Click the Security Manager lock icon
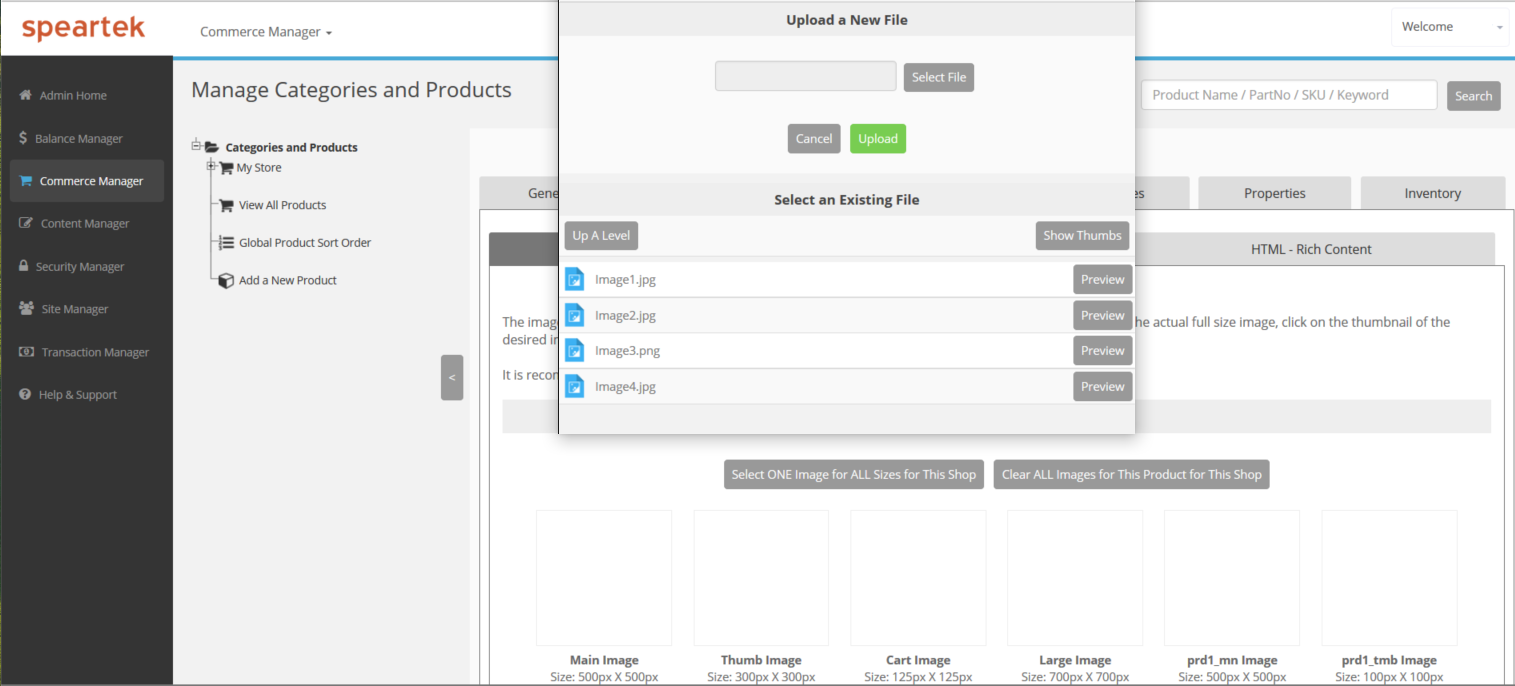This screenshot has height=686, width=1515. pyautogui.click(x=25, y=267)
